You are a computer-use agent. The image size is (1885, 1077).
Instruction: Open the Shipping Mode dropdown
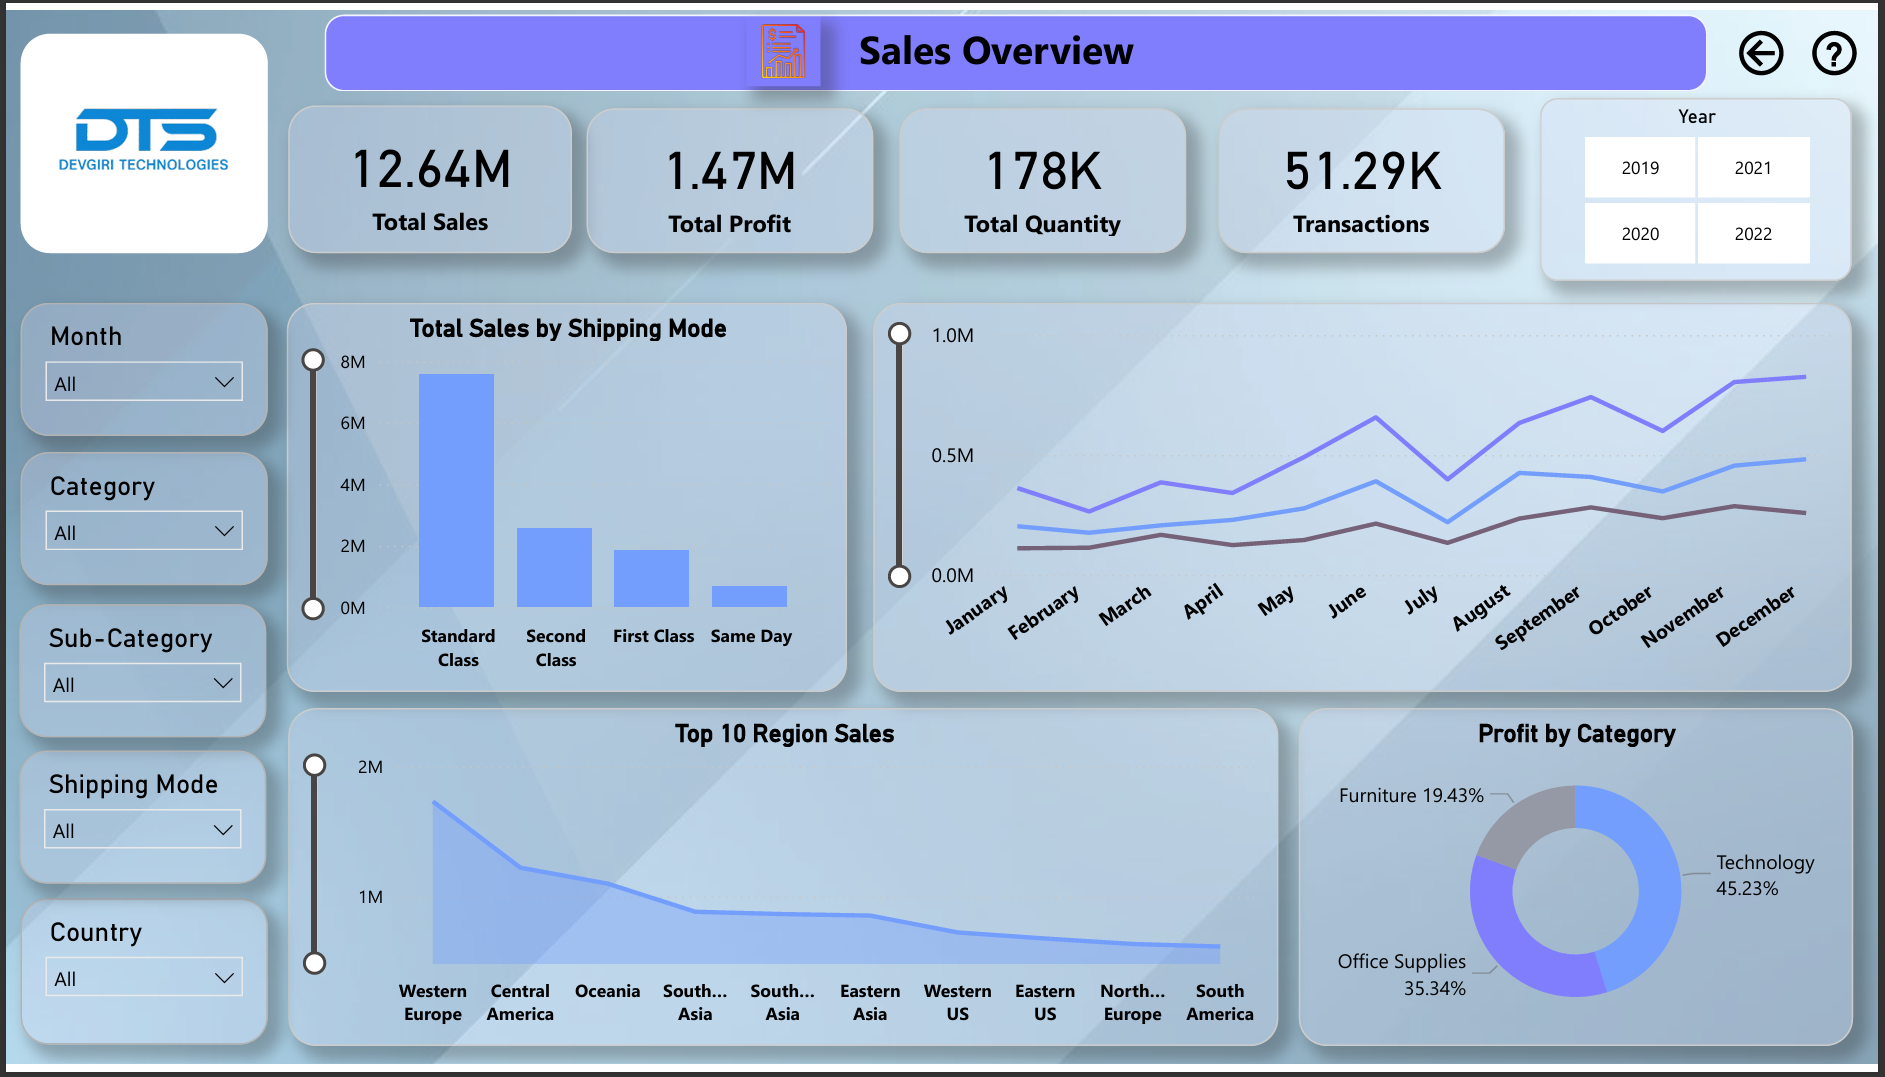tap(143, 830)
